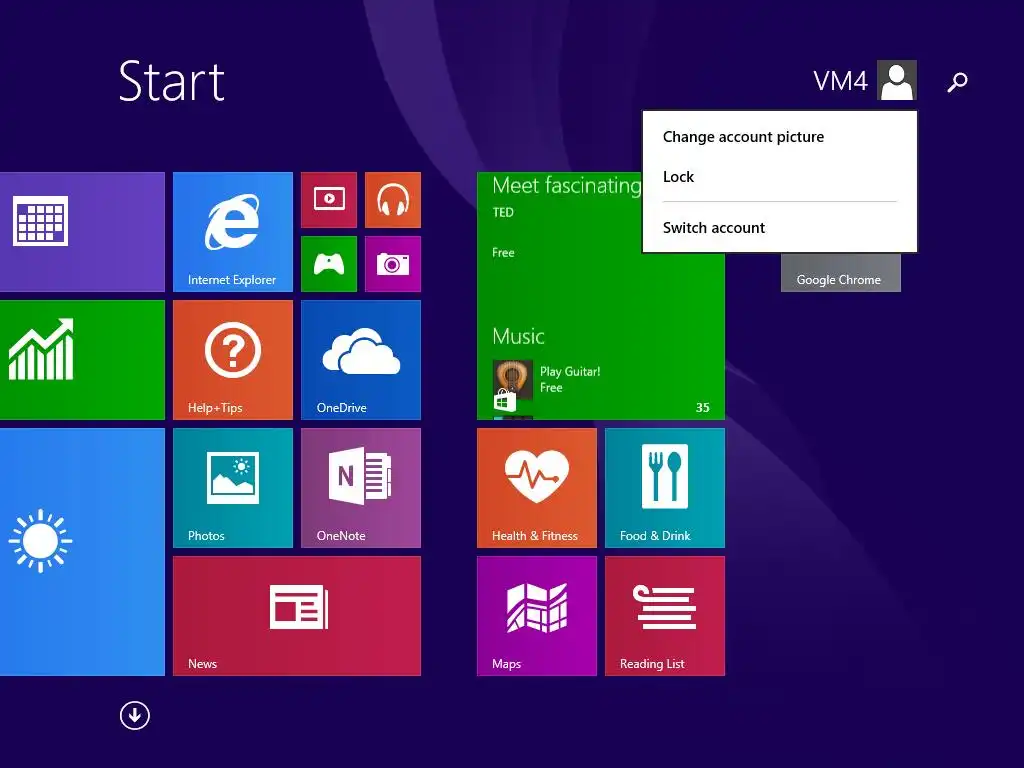Open the OneDrive tile
This screenshot has height=768, width=1024.
pyautogui.click(x=360, y=360)
